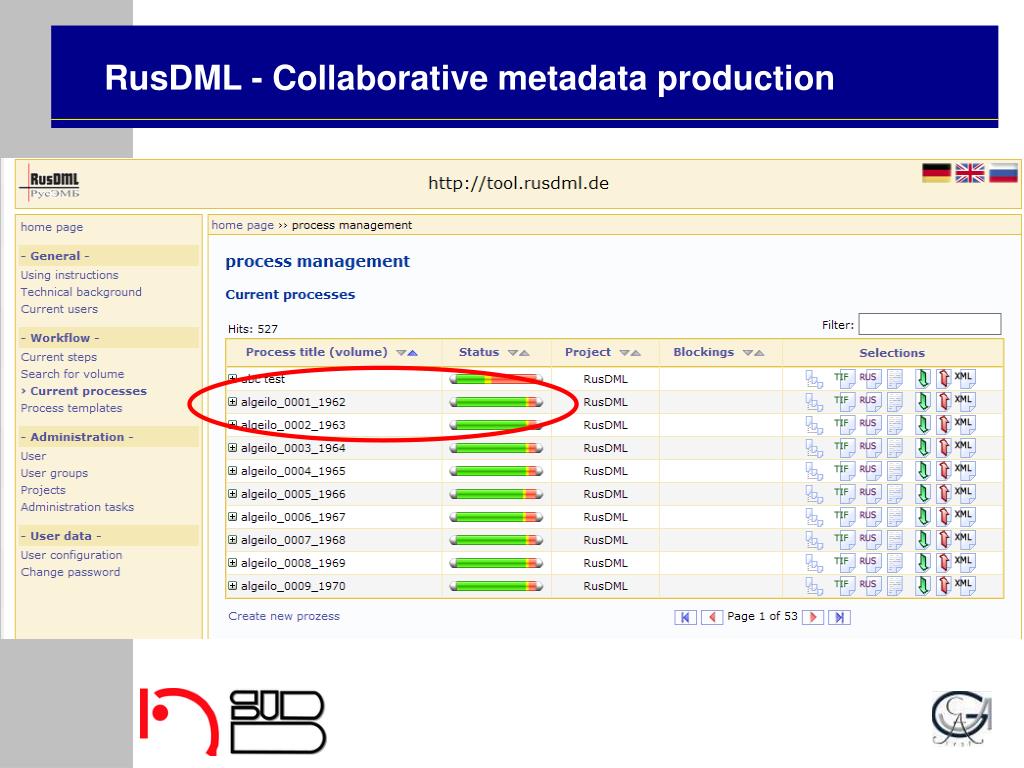Viewport: 1024px width, 768px height.
Task: Expand the algeilo_0005_1966 process row
Action: (x=232, y=493)
